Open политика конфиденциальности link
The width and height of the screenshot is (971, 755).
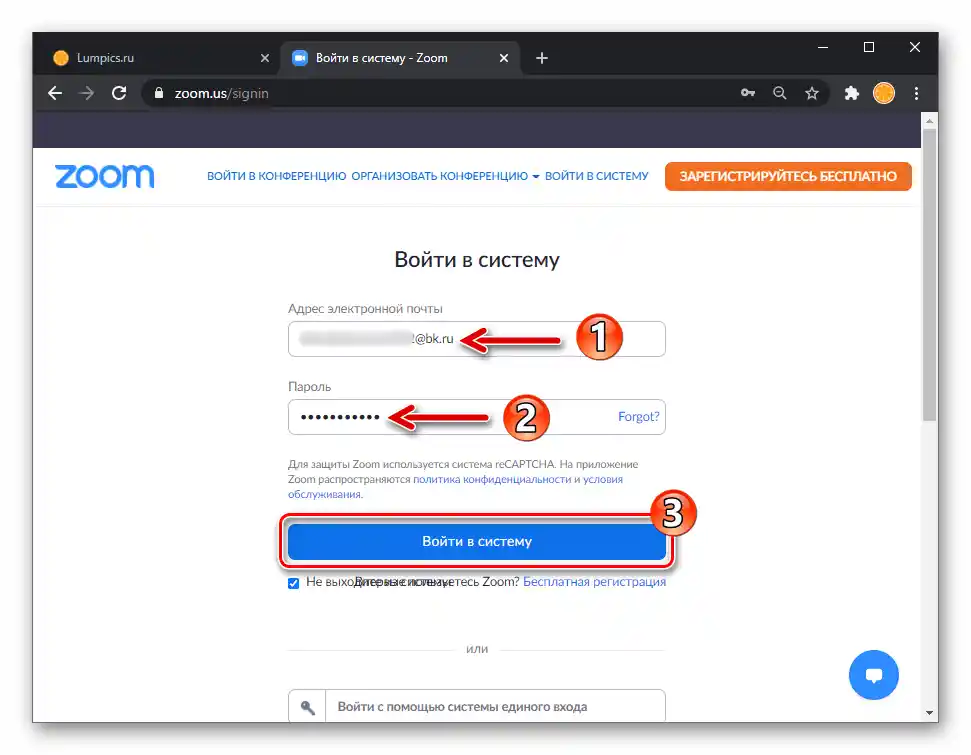pyautogui.click(x=492, y=479)
